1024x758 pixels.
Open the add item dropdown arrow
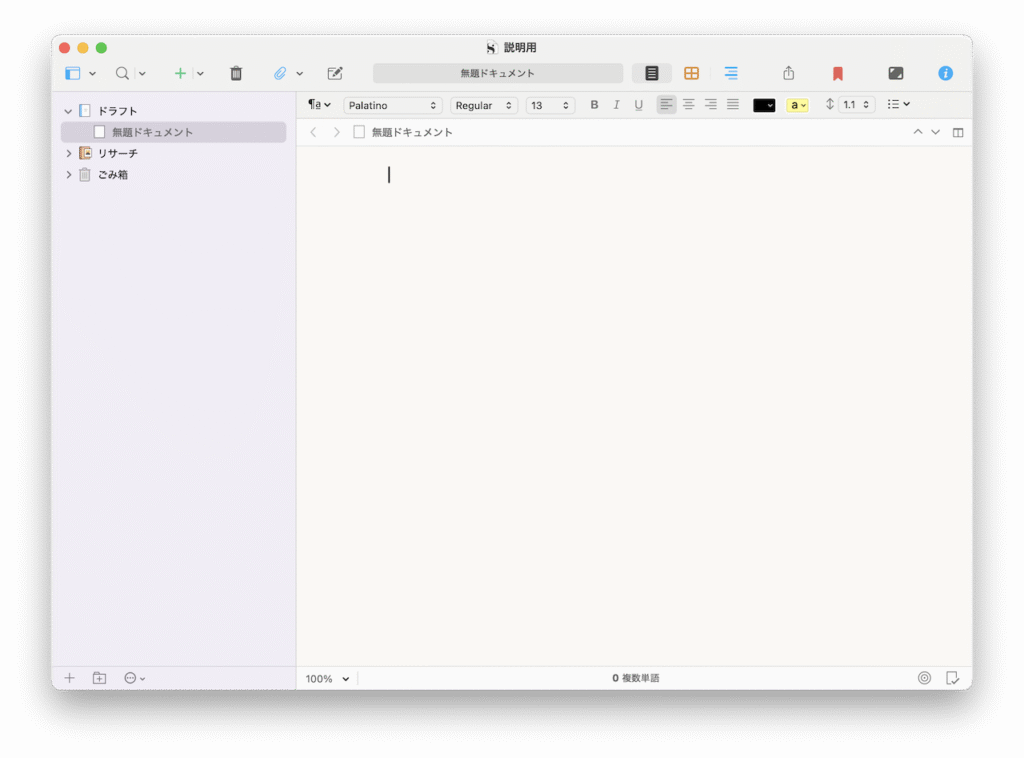[x=200, y=74]
